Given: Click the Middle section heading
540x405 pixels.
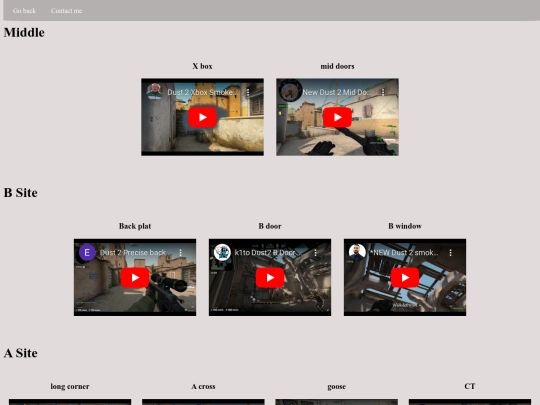Looking at the screenshot, I should point(24,32).
